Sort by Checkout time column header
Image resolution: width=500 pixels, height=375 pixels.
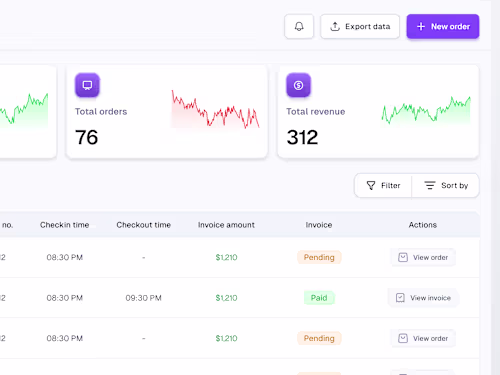click(x=144, y=225)
